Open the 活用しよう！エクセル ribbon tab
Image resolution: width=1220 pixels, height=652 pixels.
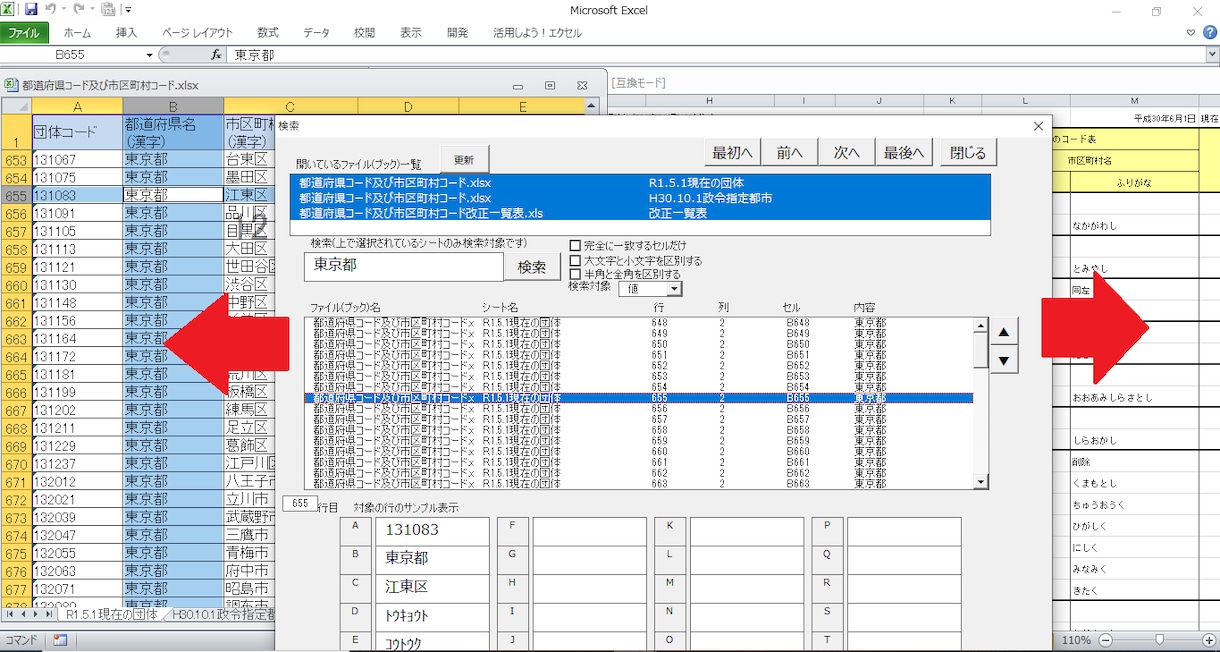[537, 33]
